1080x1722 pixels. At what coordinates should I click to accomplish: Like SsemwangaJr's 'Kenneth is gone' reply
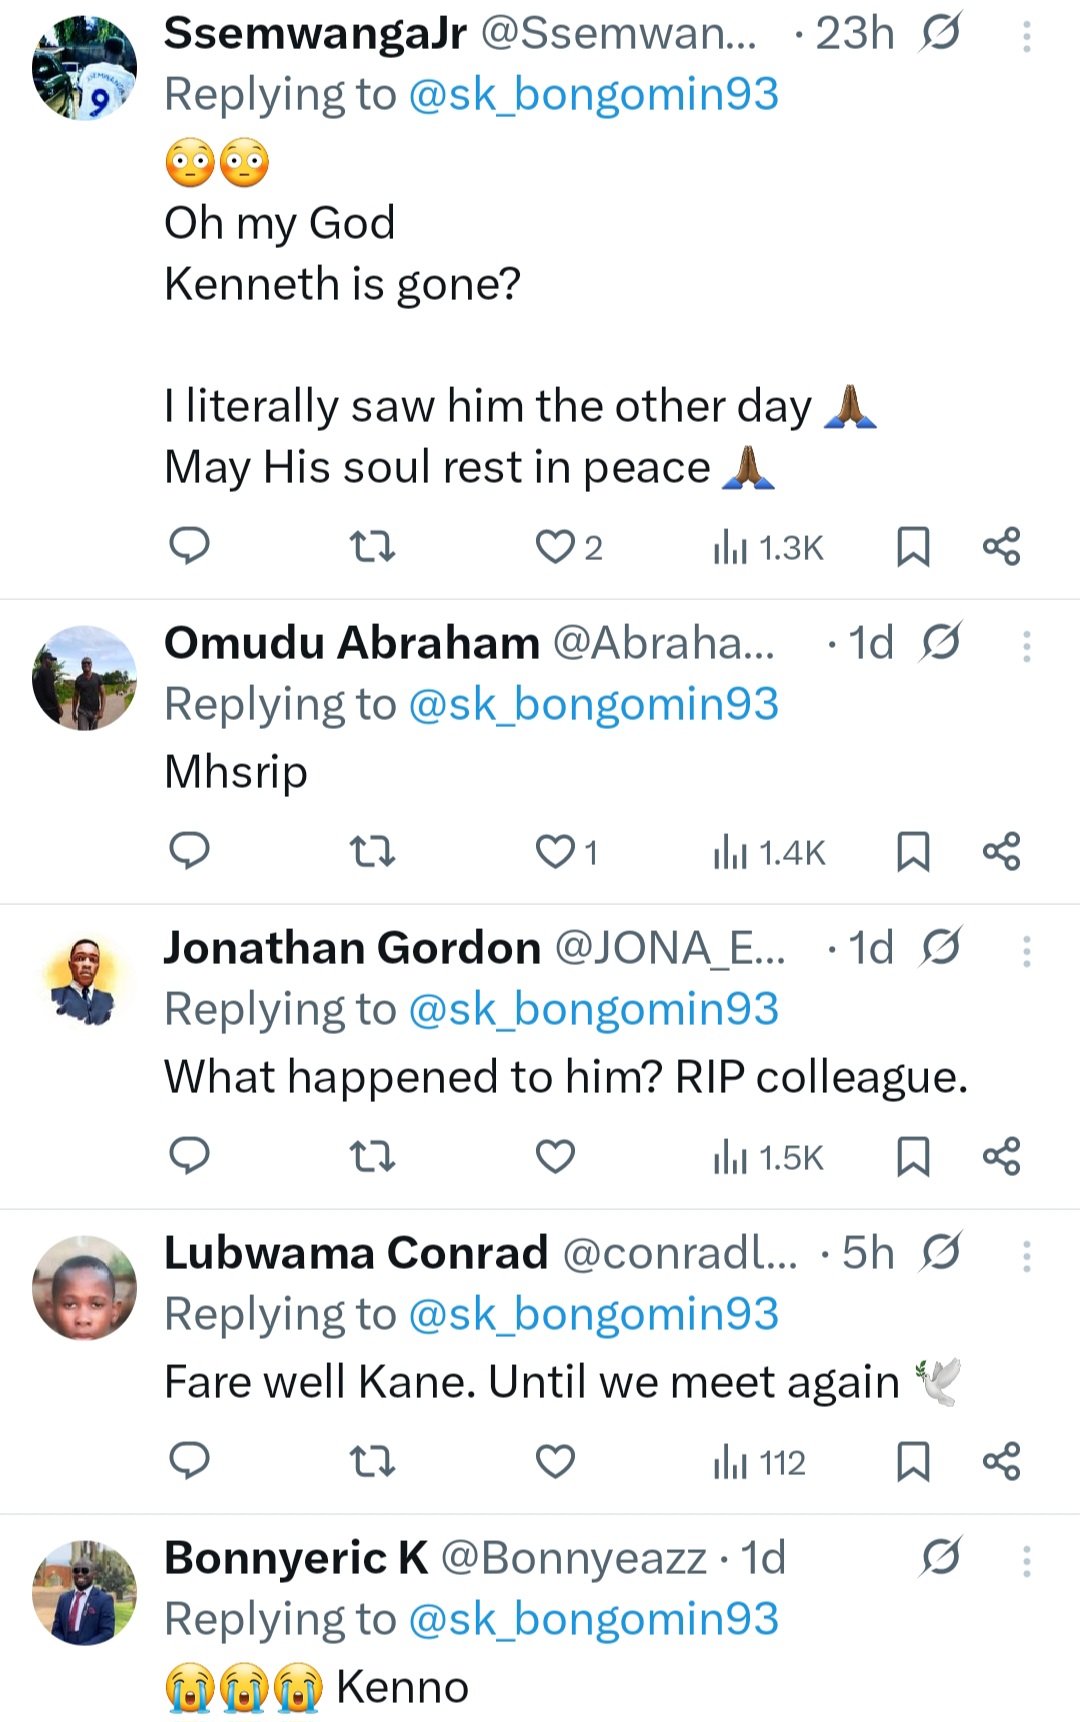click(555, 547)
